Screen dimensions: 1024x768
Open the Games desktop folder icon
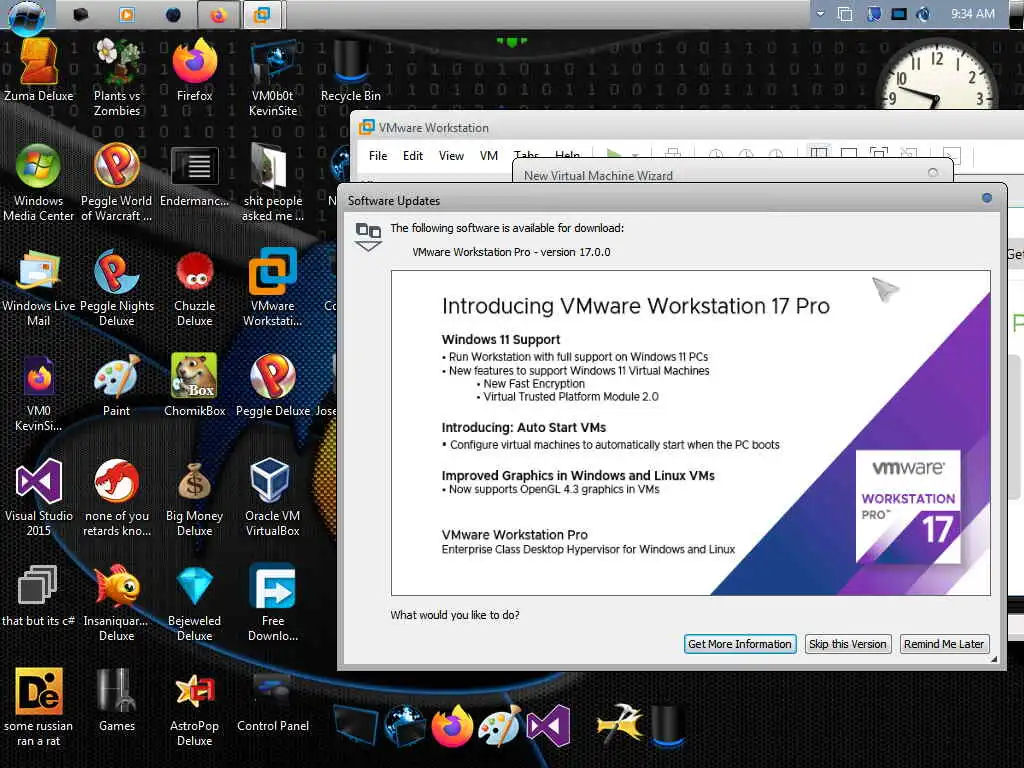(117, 700)
